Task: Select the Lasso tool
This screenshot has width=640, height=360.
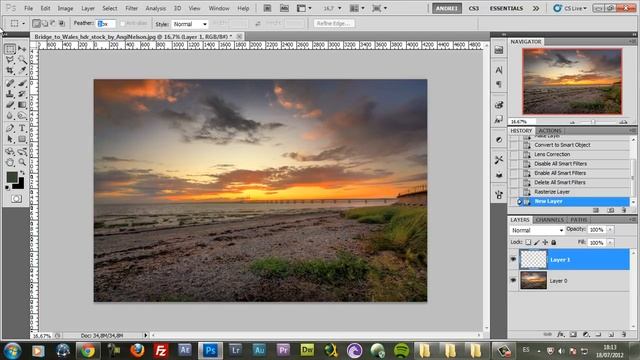Action: pos(10,60)
